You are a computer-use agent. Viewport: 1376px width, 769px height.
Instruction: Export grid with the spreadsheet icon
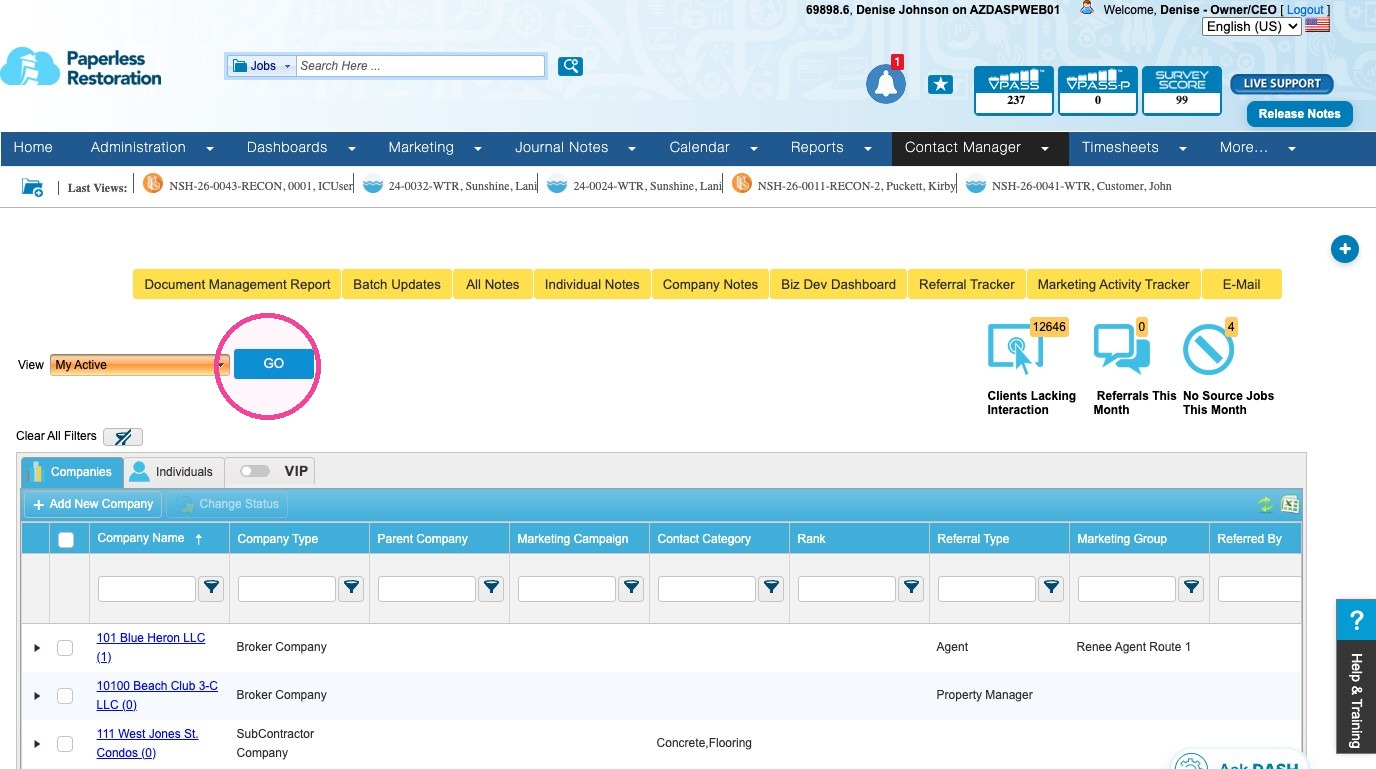pyautogui.click(x=1290, y=505)
